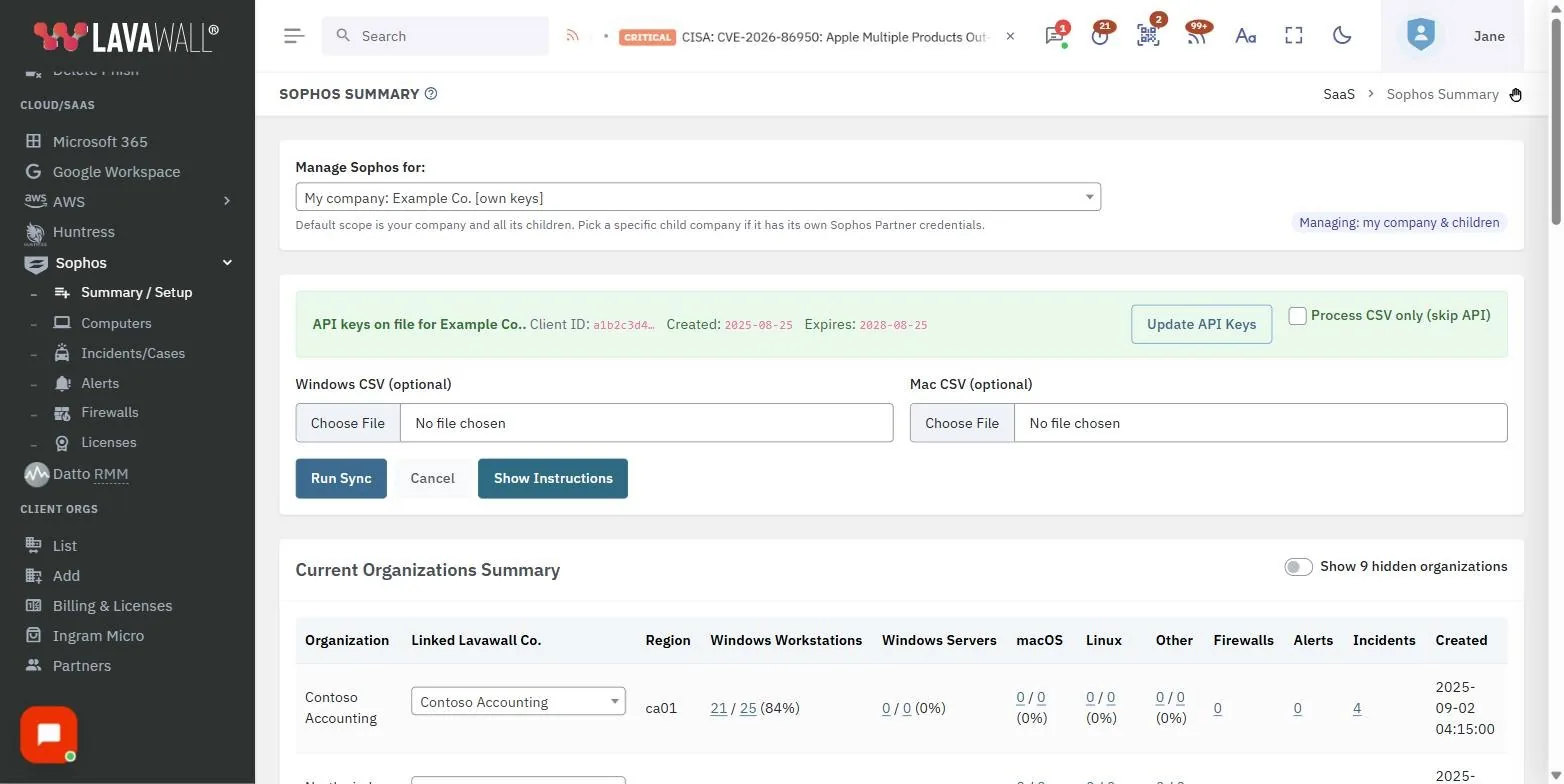Screen dimensions: 1564x784
Task: Enable Process CSV only (skip API) checkbox
Action: point(1297,316)
